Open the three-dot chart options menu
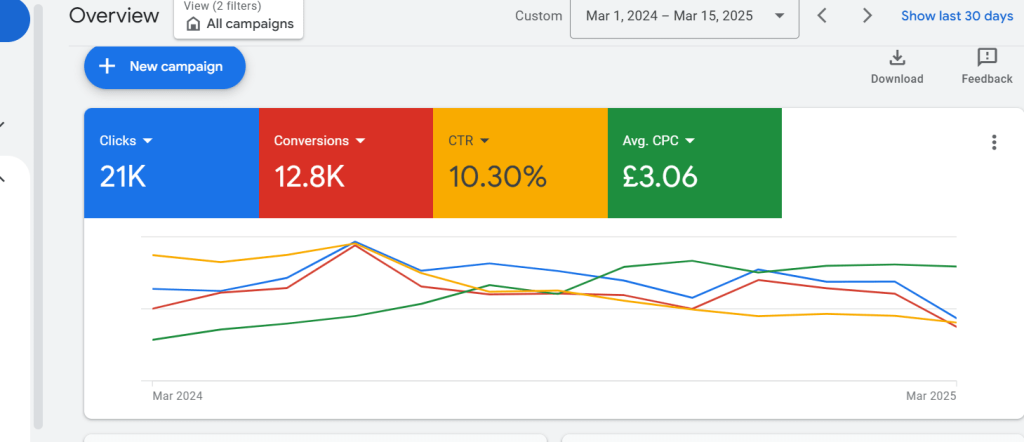This screenshot has width=1024, height=442. (x=993, y=142)
